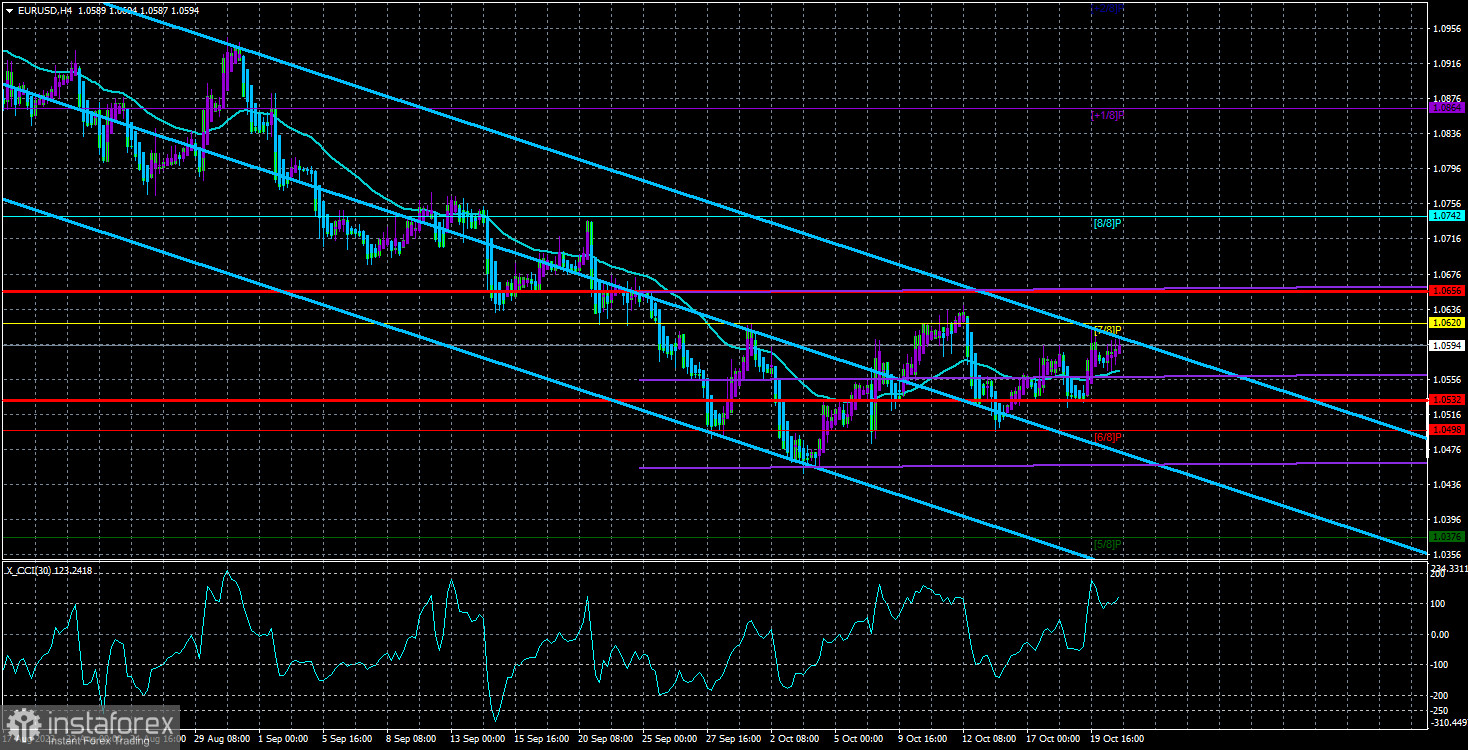Viewport: 1468px width, 750px height.
Task: Click the 1.0476 value on price axis
Action: [1447, 449]
